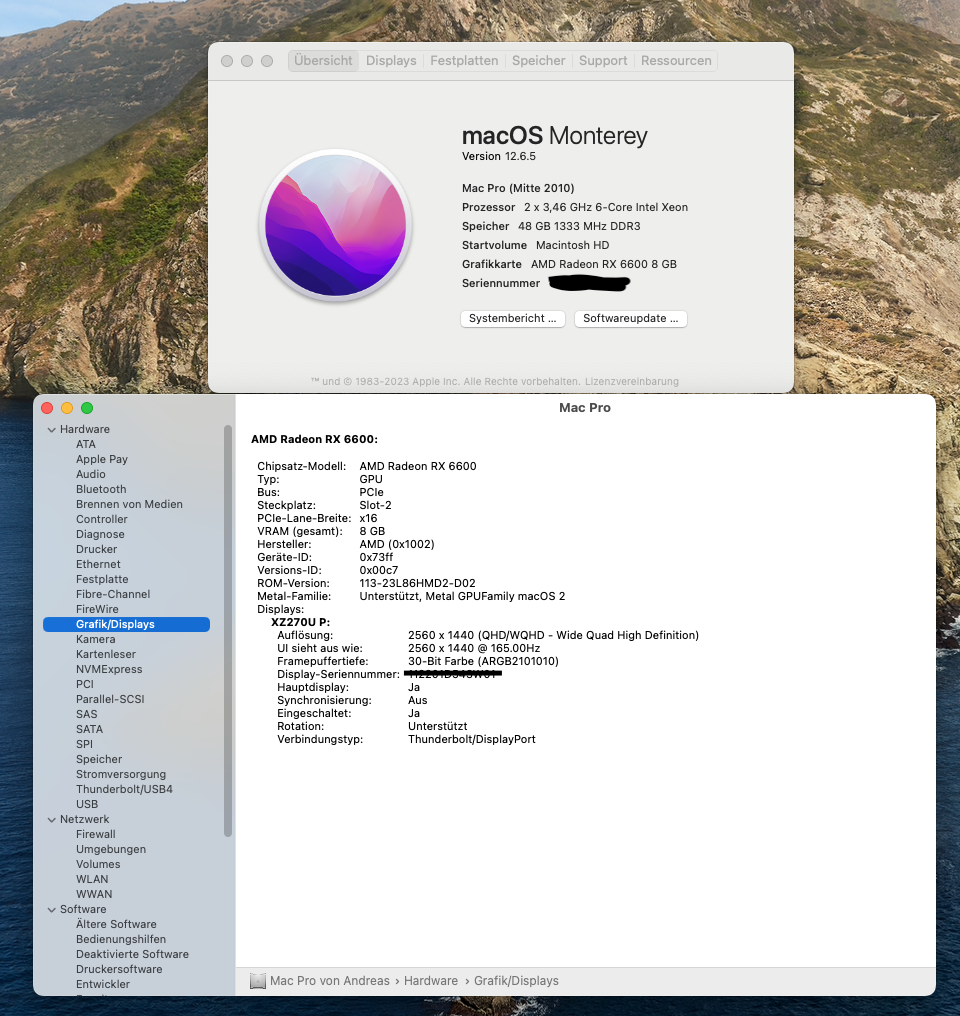Select Kartenleser in the sidebar

point(106,654)
